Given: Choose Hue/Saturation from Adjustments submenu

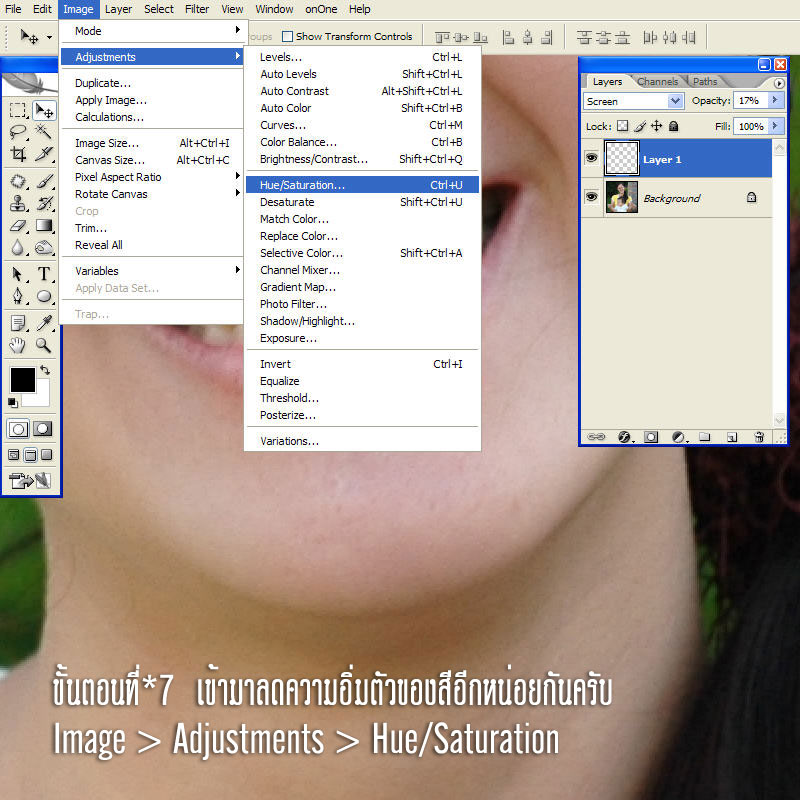Looking at the screenshot, I should (362, 185).
